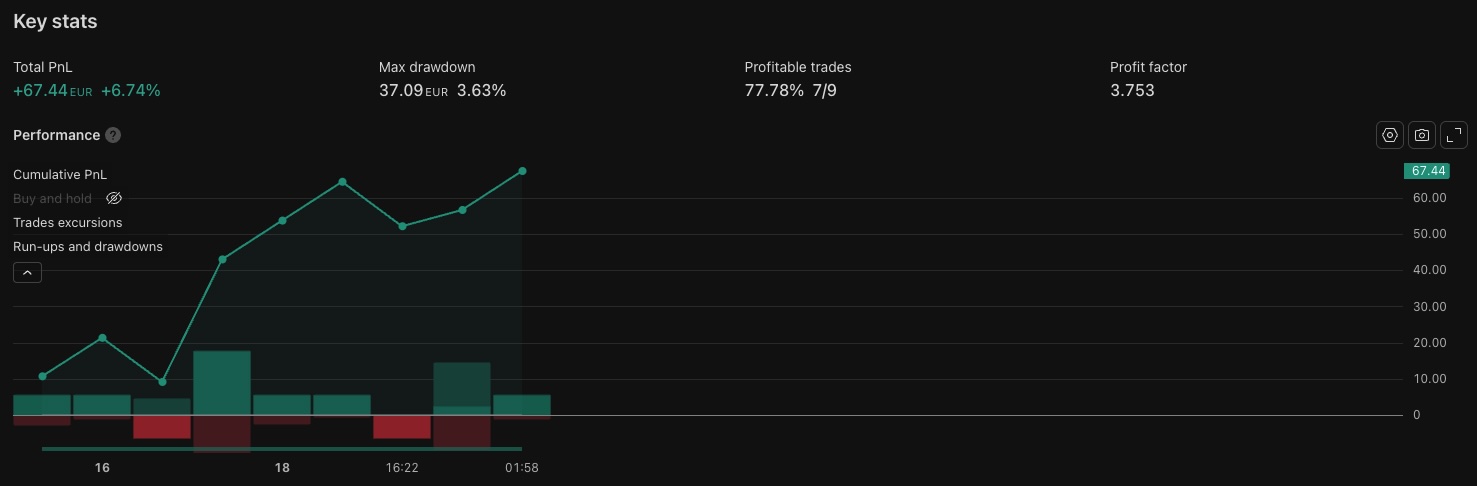The height and width of the screenshot is (486, 1477).
Task: Open Performance help question mark
Action: [113, 135]
